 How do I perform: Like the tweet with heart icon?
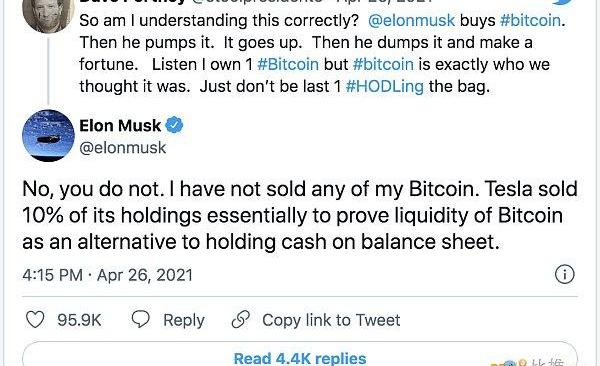point(35,320)
